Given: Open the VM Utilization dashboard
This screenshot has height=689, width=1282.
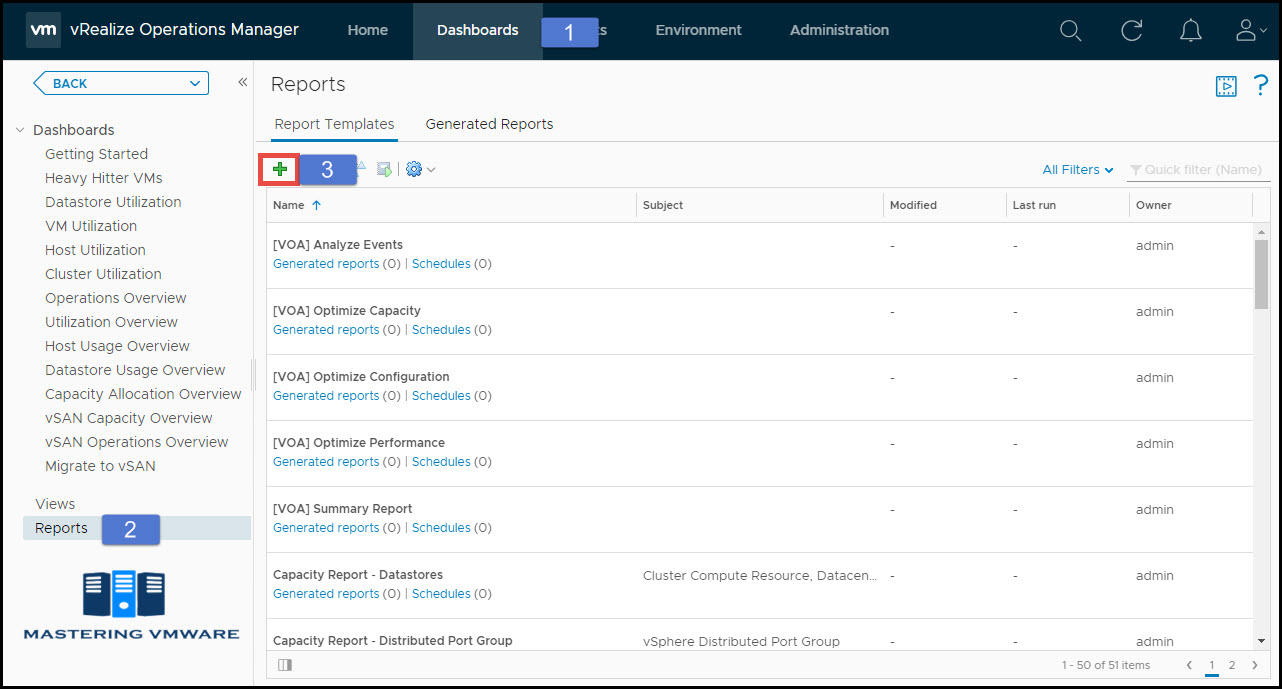Looking at the screenshot, I should [x=91, y=226].
